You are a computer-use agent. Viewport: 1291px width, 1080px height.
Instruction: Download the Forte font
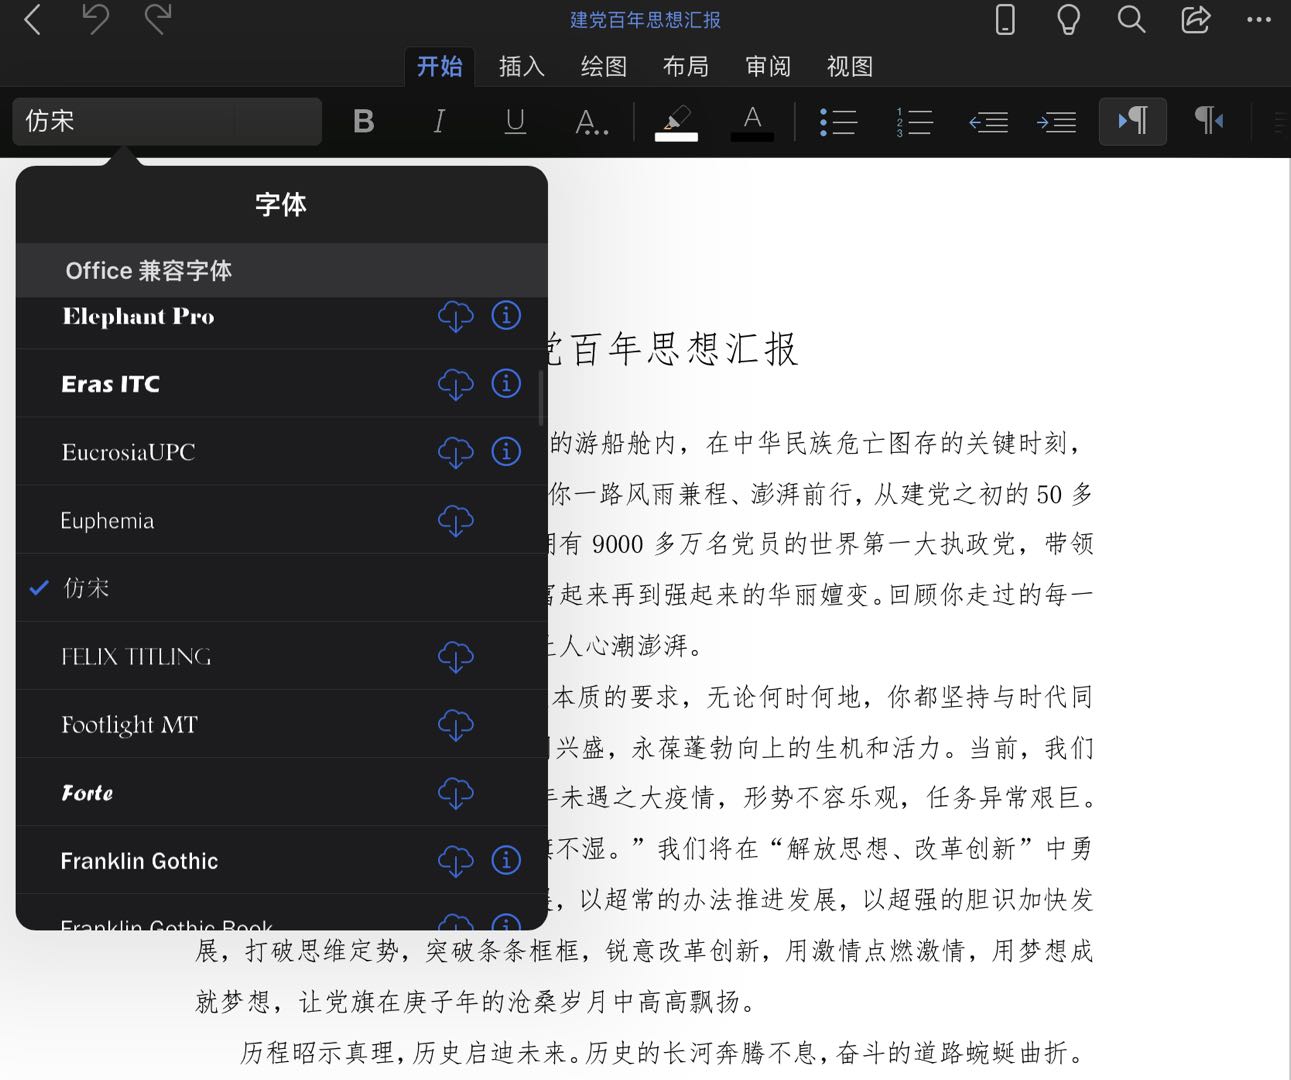[x=455, y=792]
